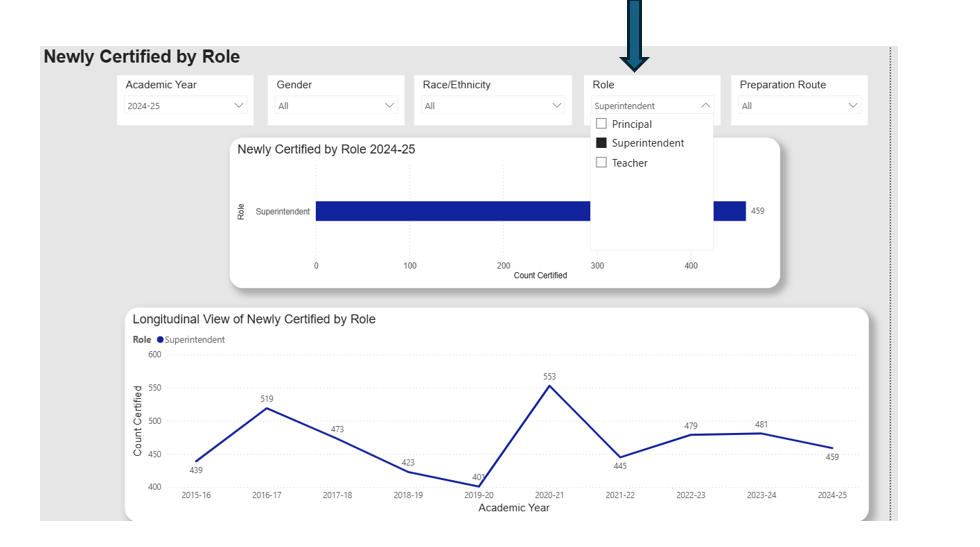Click the 2015-16 axis label

click(x=196, y=495)
